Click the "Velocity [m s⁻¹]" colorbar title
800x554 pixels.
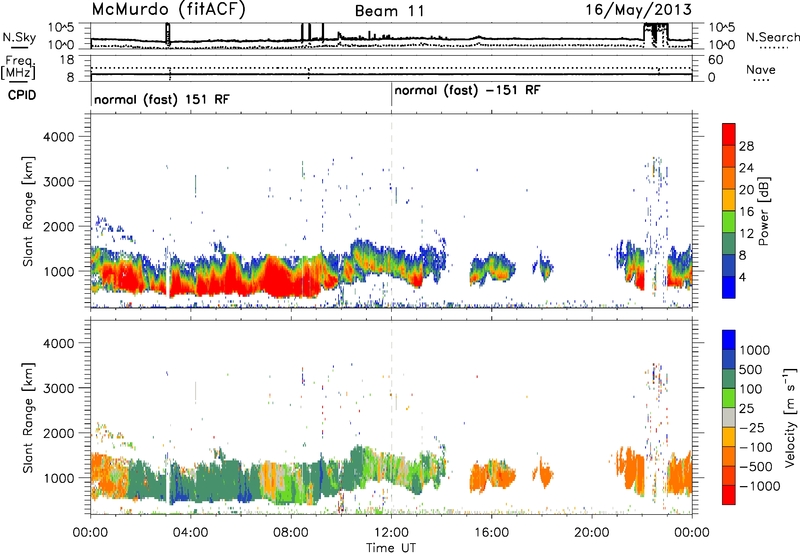point(790,417)
